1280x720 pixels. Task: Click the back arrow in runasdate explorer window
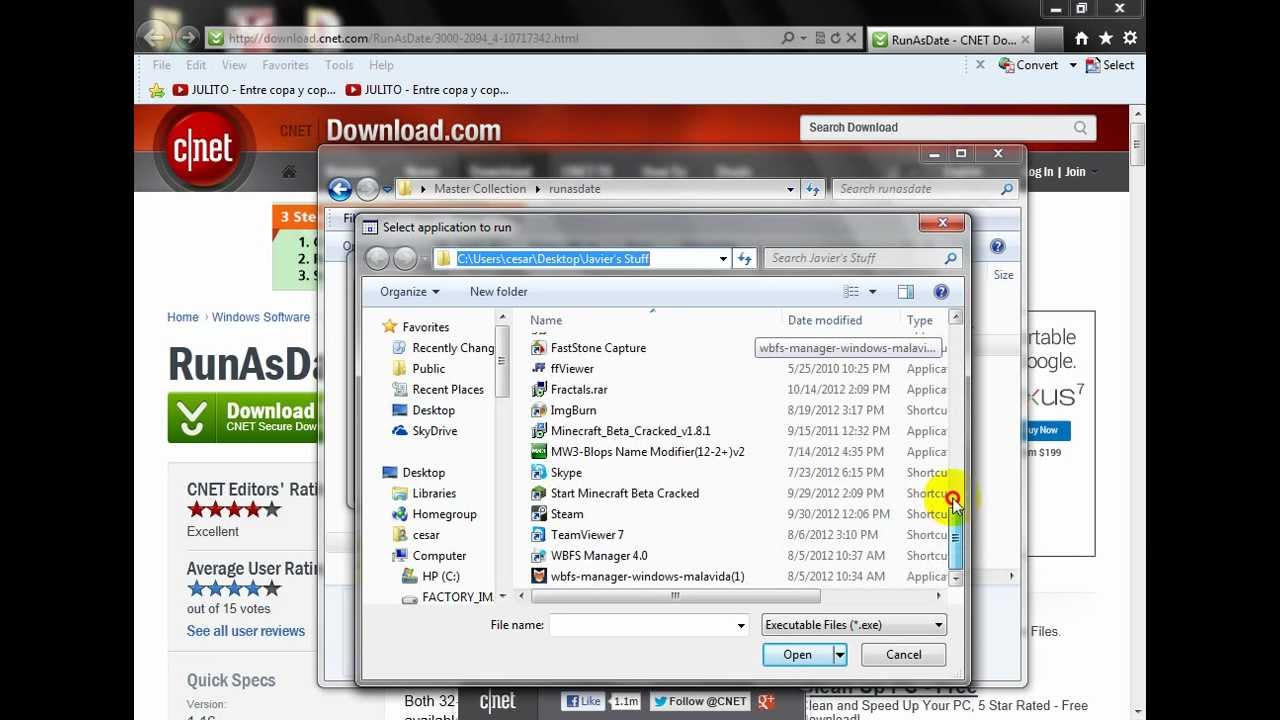coord(339,189)
